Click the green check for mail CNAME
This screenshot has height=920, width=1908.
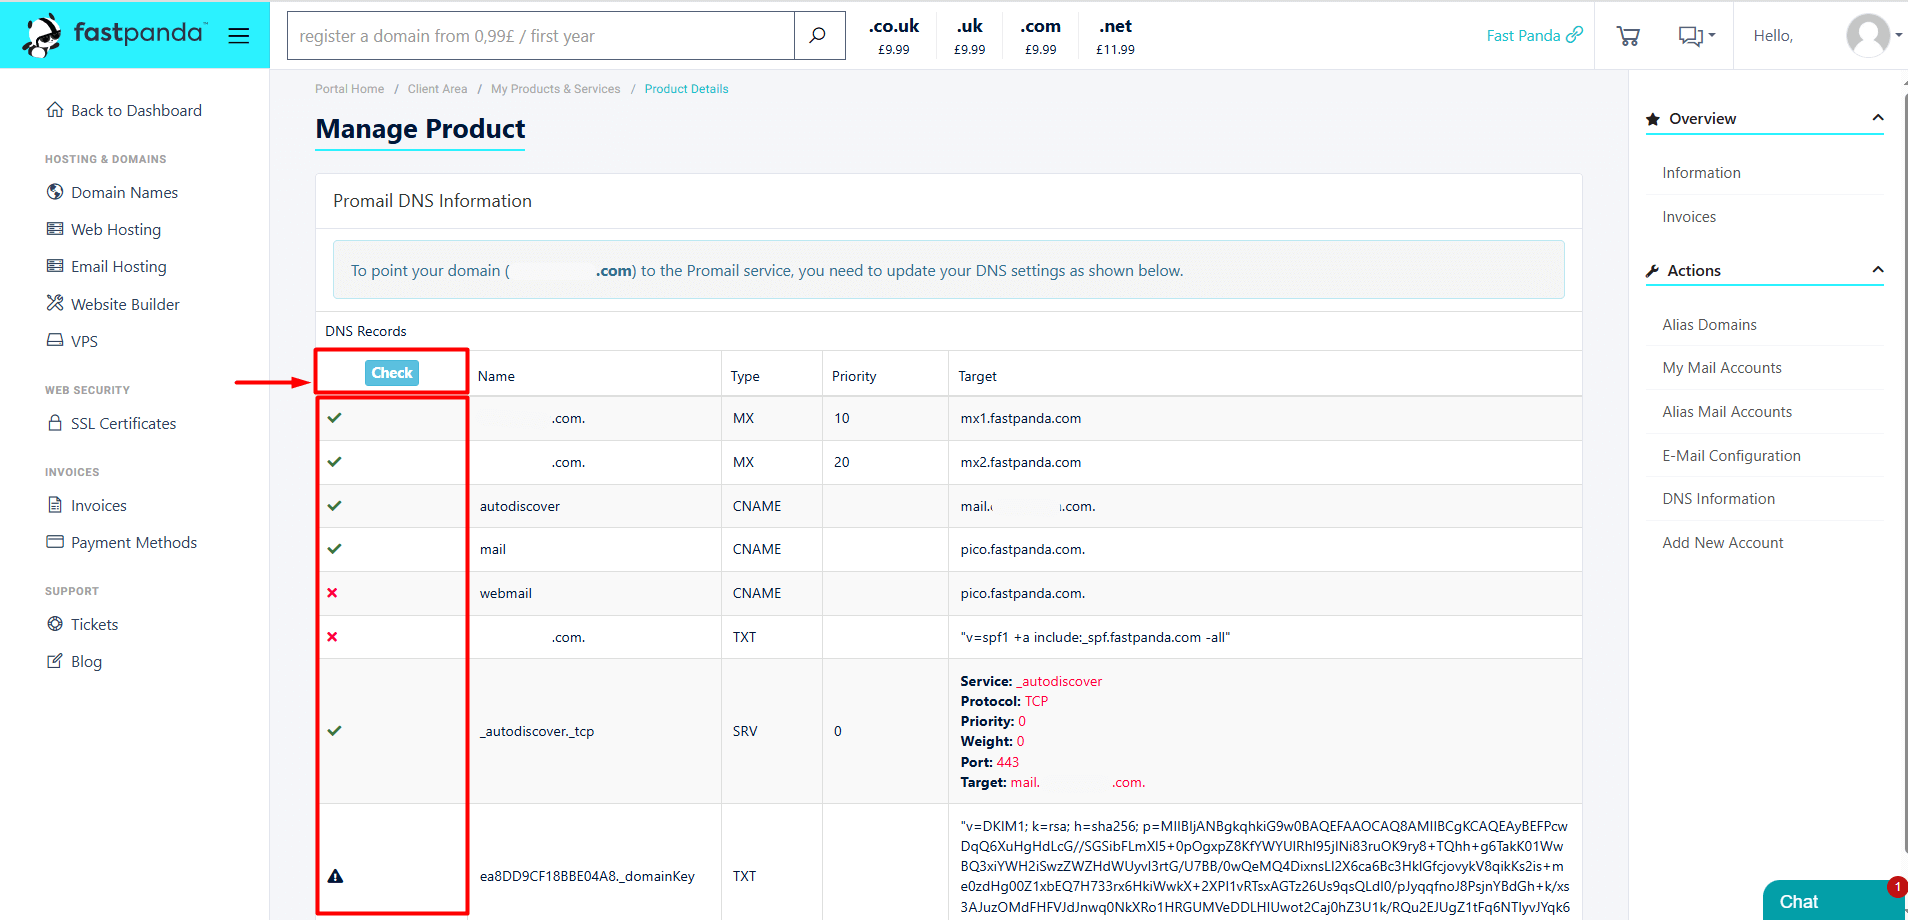pos(334,549)
